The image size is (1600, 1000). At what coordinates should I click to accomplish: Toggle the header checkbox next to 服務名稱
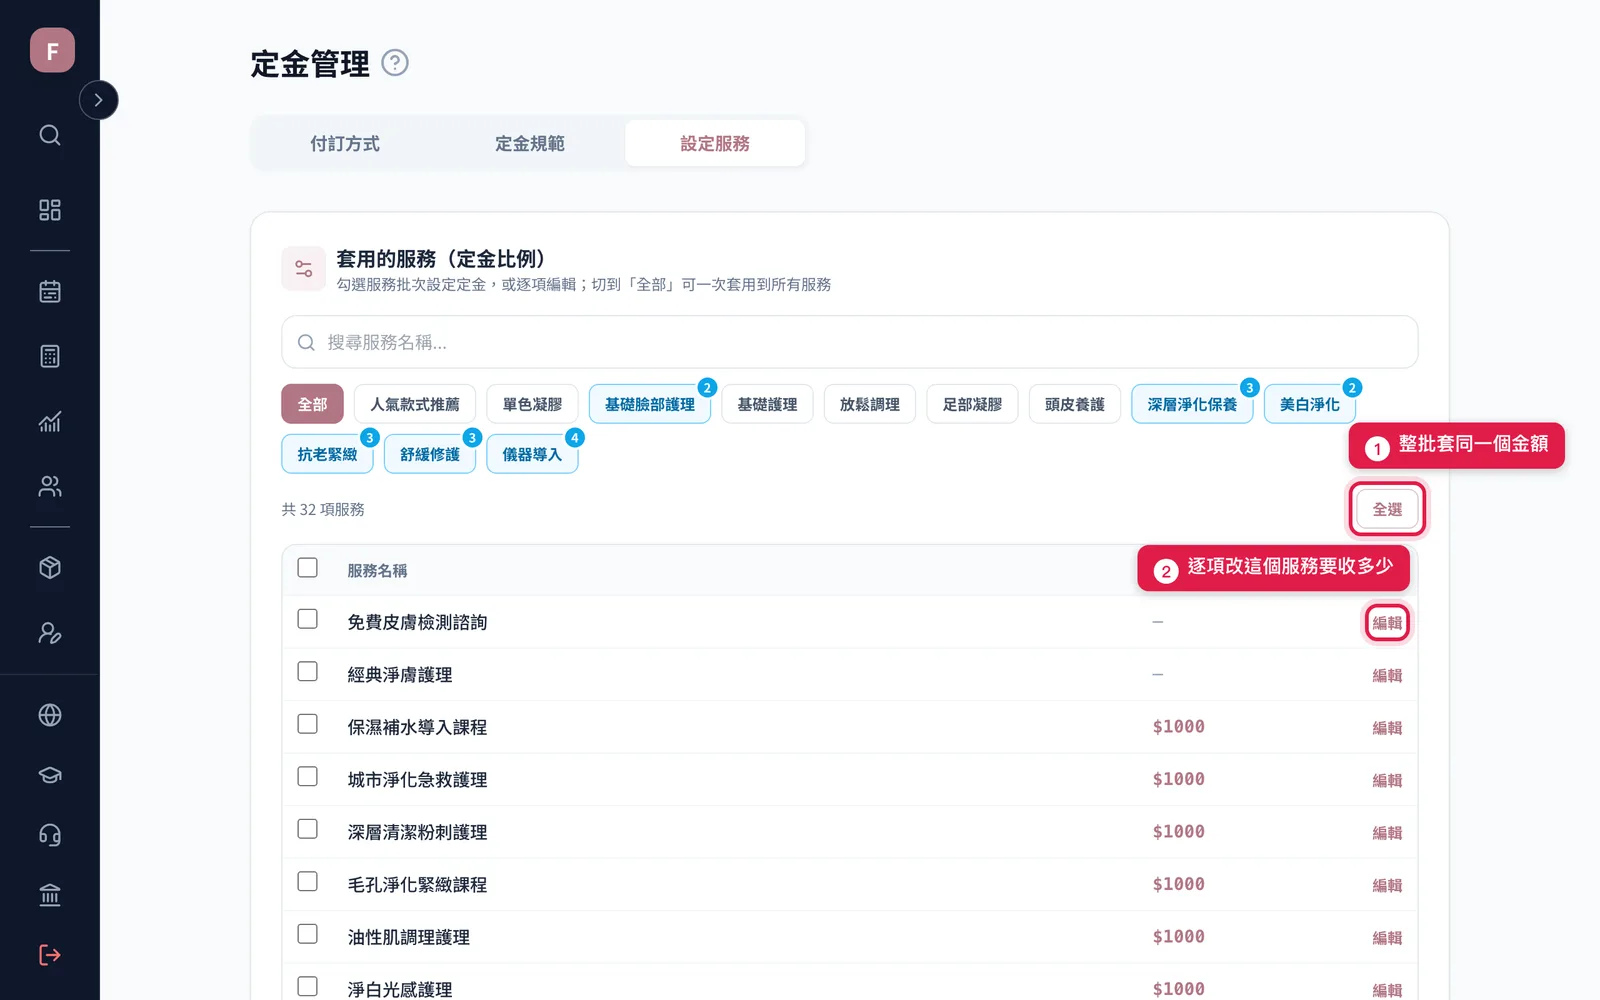[x=308, y=568]
